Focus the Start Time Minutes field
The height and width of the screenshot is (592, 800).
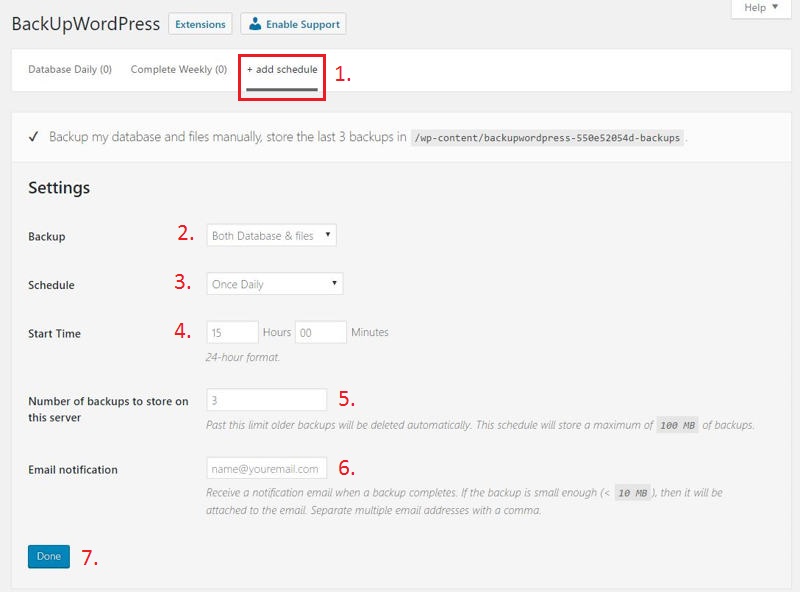(320, 332)
